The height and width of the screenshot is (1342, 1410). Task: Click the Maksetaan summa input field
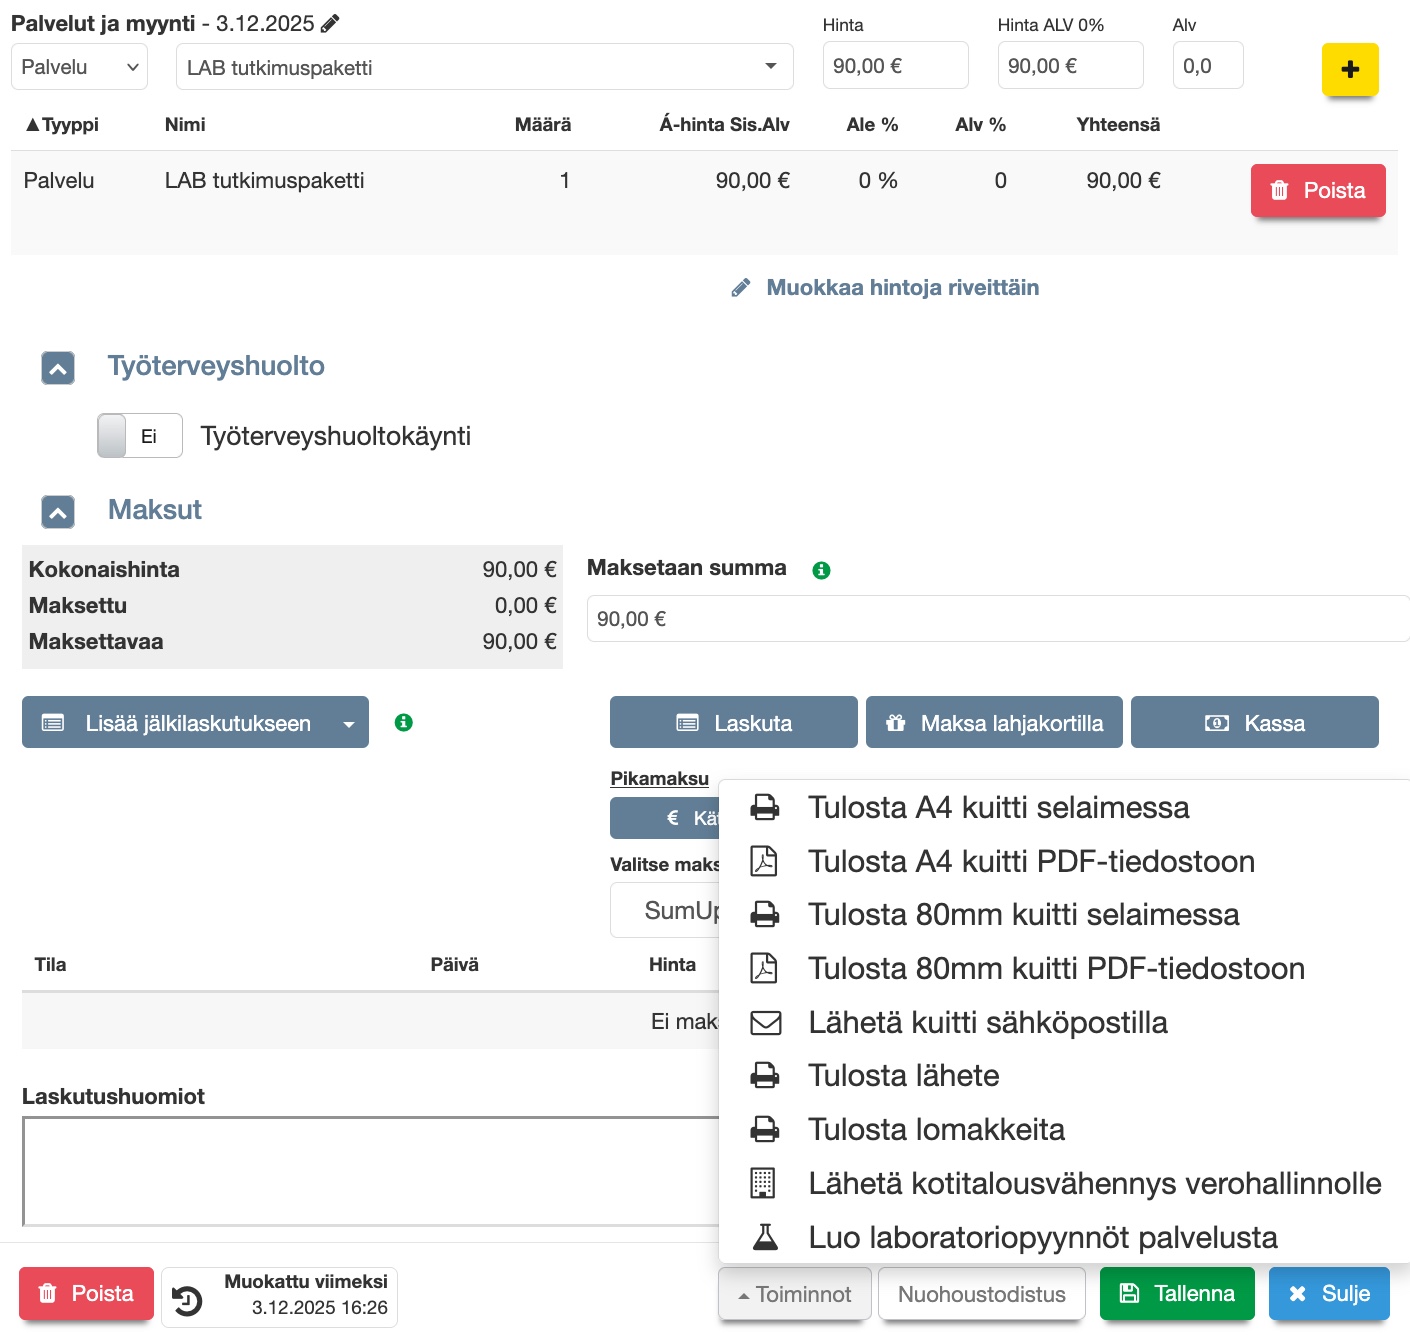pos(995,619)
